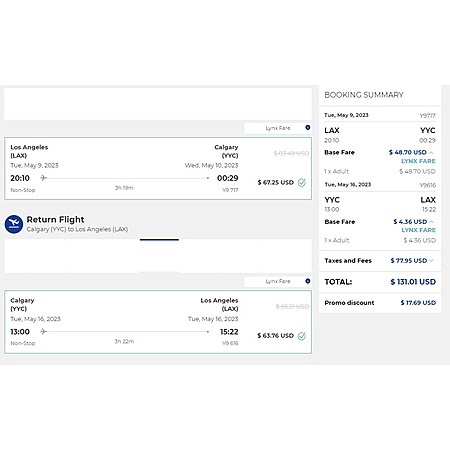Image resolution: width=450 pixels, height=450 pixels.
Task: Click the airplane icon beside 13:00 departure
Action: [x=43, y=331]
